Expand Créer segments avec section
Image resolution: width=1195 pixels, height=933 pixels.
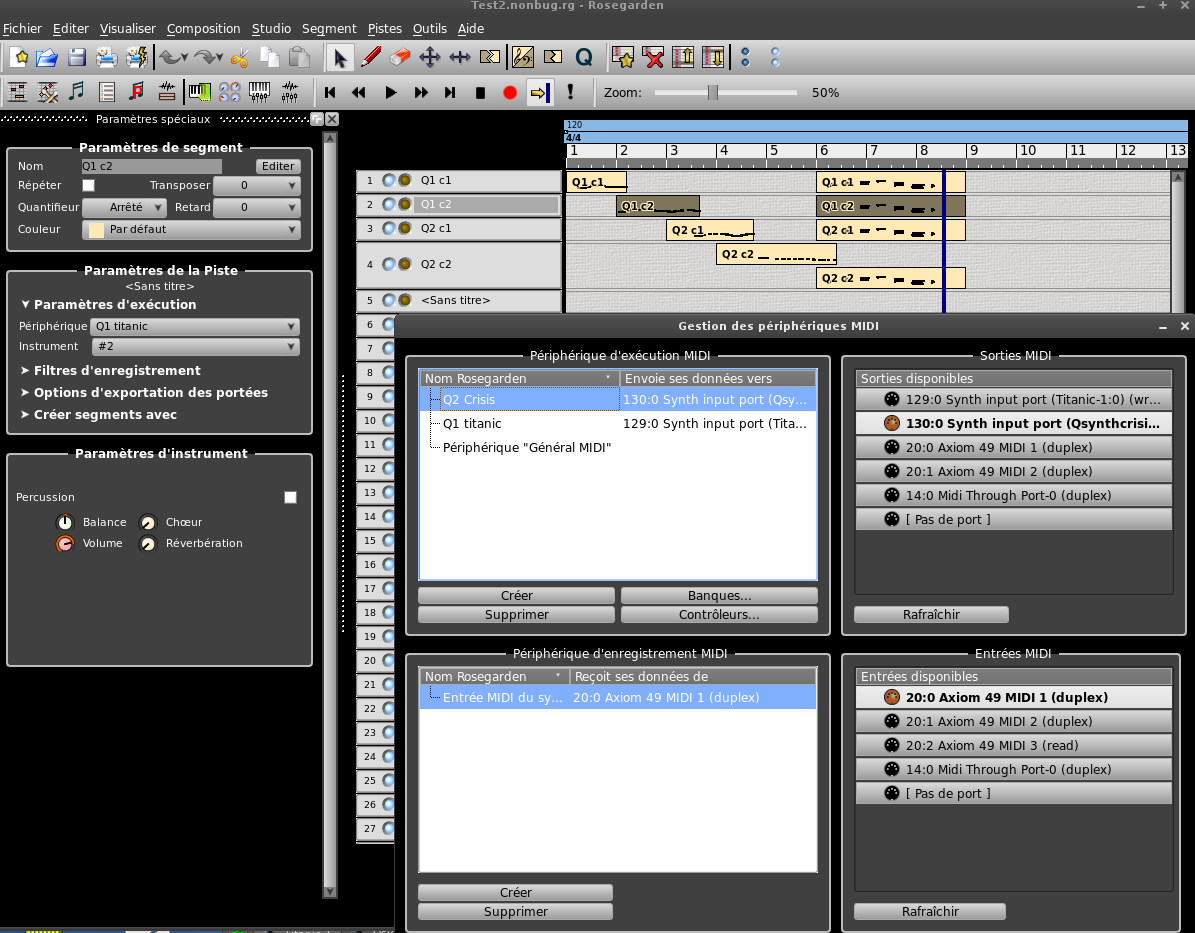click(99, 415)
